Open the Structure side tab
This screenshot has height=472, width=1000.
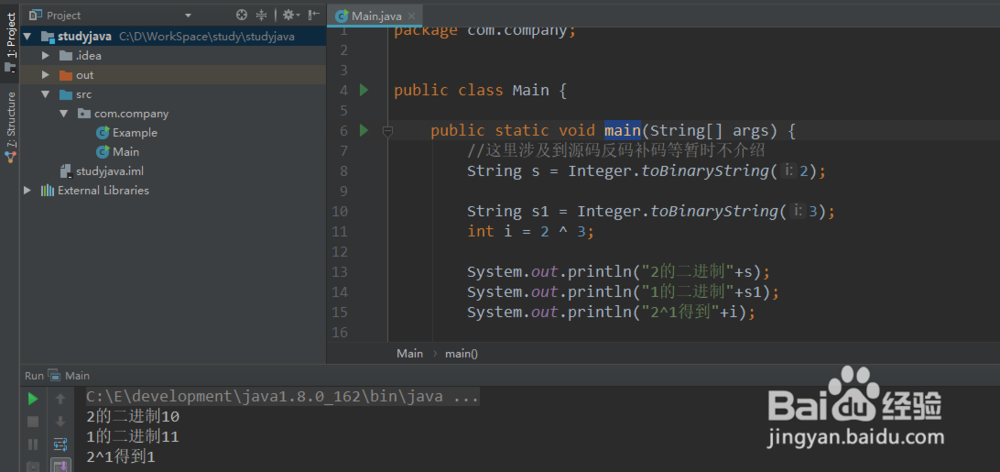pyautogui.click(x=10, y=127)
